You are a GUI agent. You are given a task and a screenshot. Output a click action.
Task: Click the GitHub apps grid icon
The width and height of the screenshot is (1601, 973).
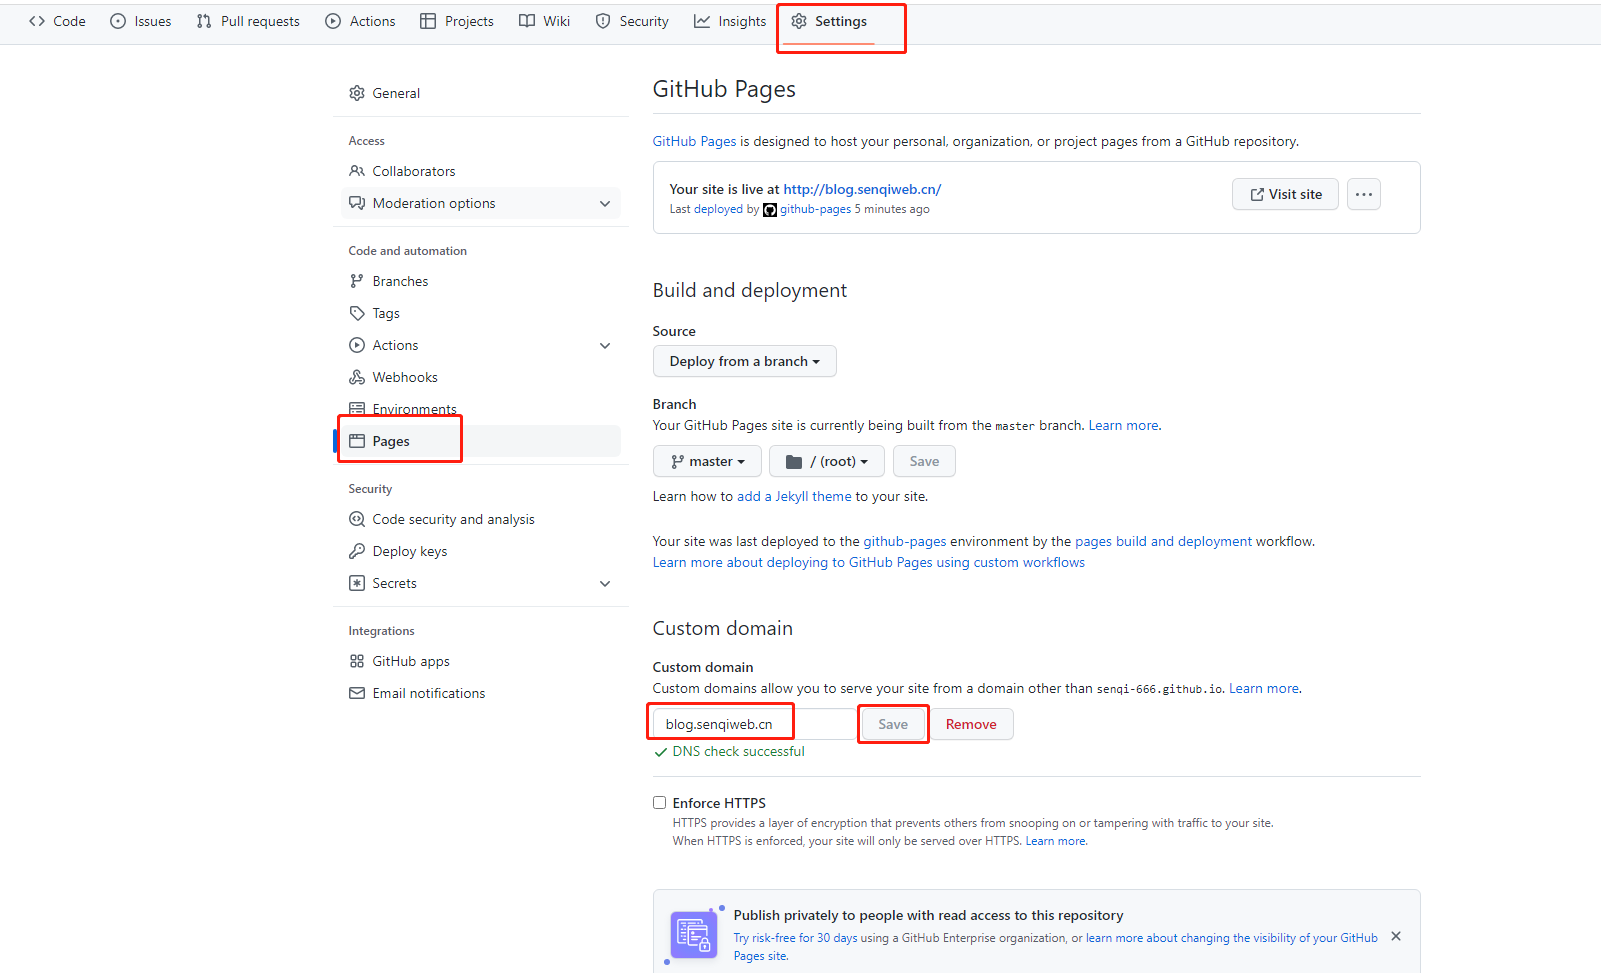point(357,661)
